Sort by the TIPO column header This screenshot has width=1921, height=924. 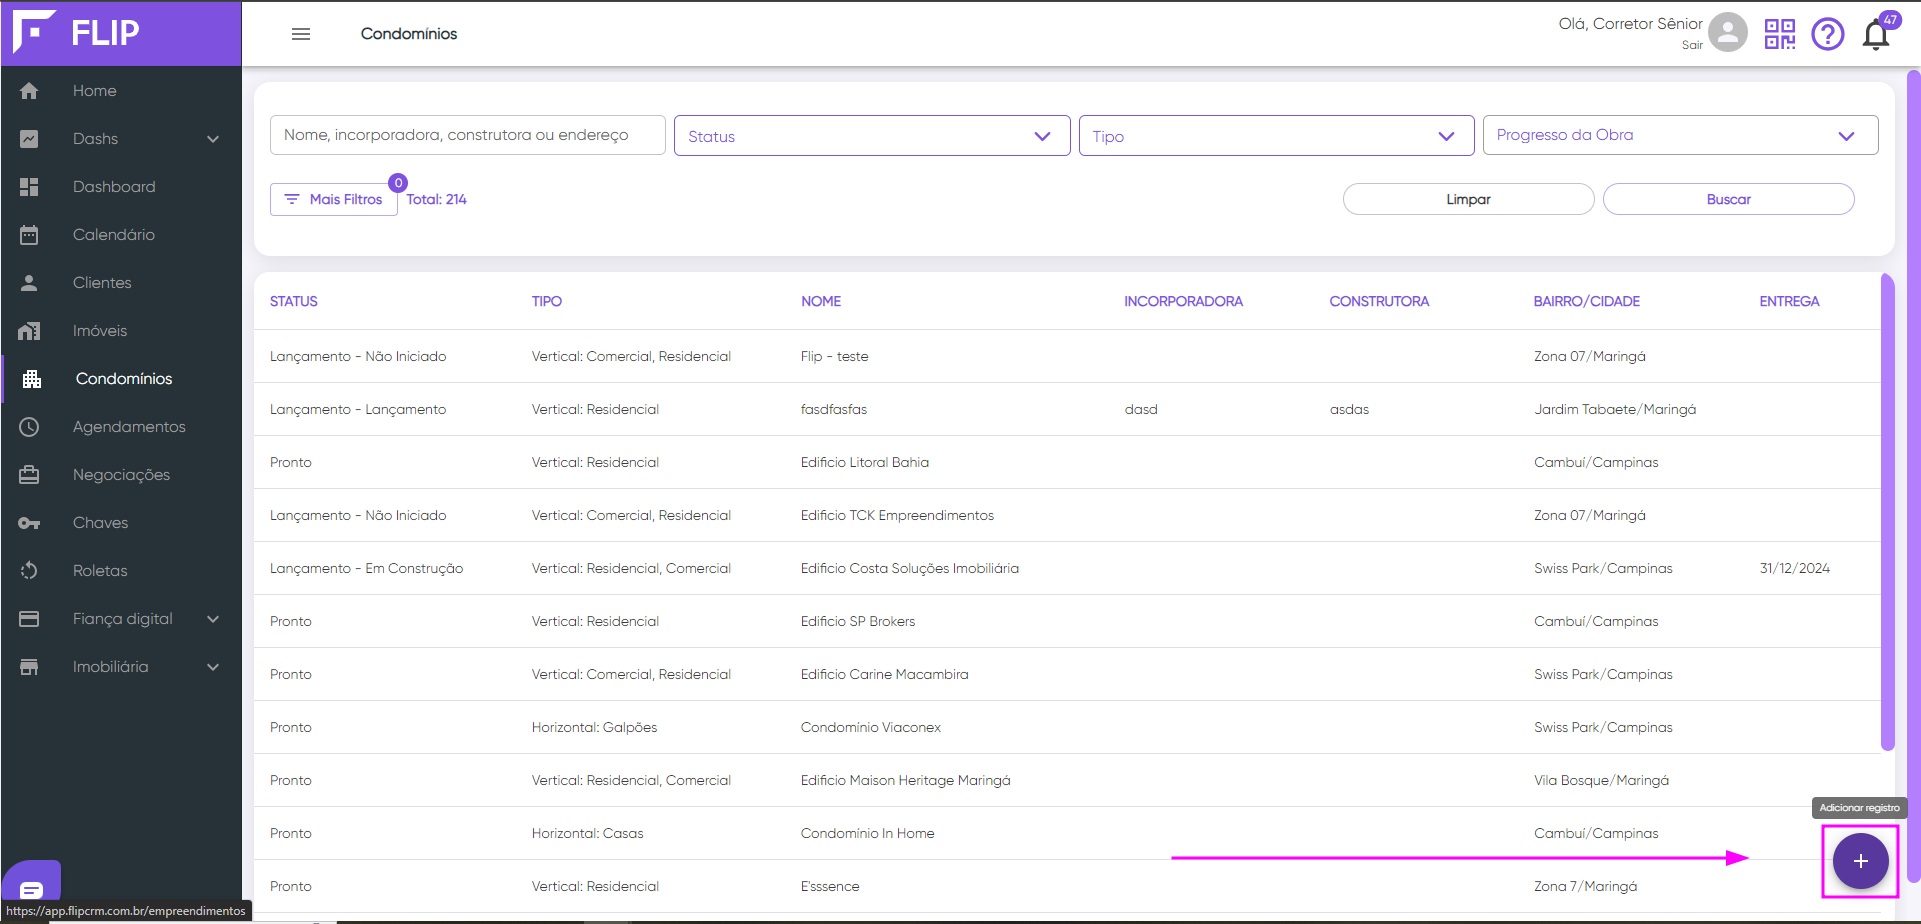click(547, 301)
